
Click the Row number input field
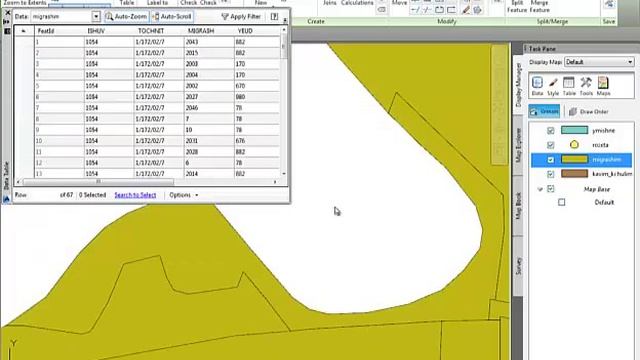(x=43, y=195)
